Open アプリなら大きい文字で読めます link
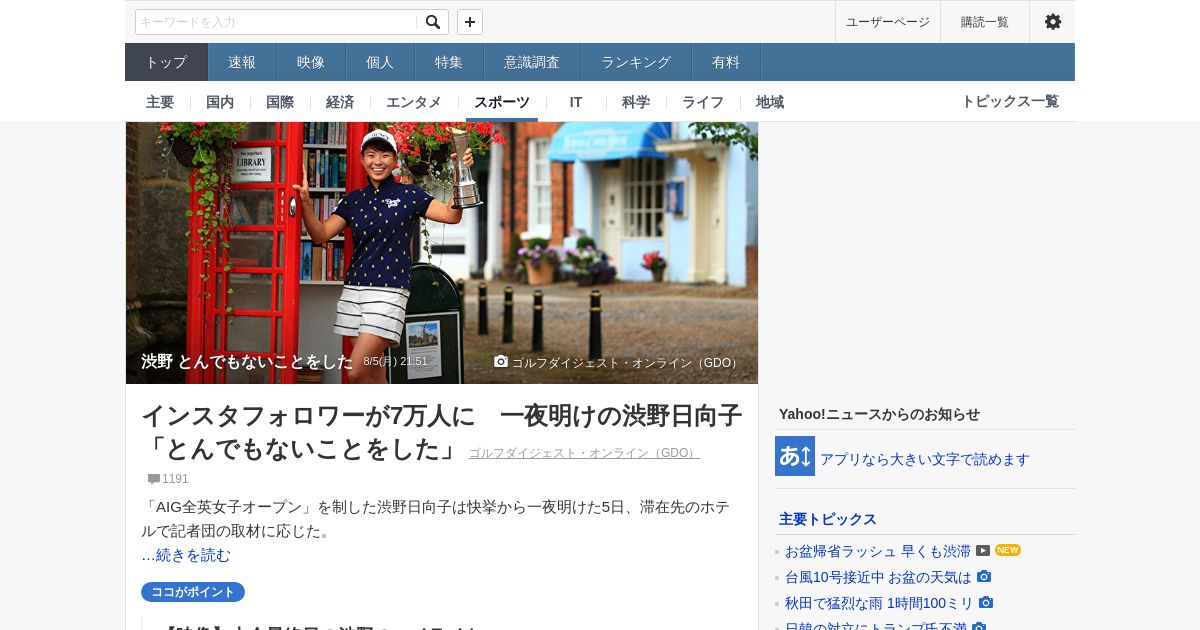 pyautogui.click(x=925, y=459)
